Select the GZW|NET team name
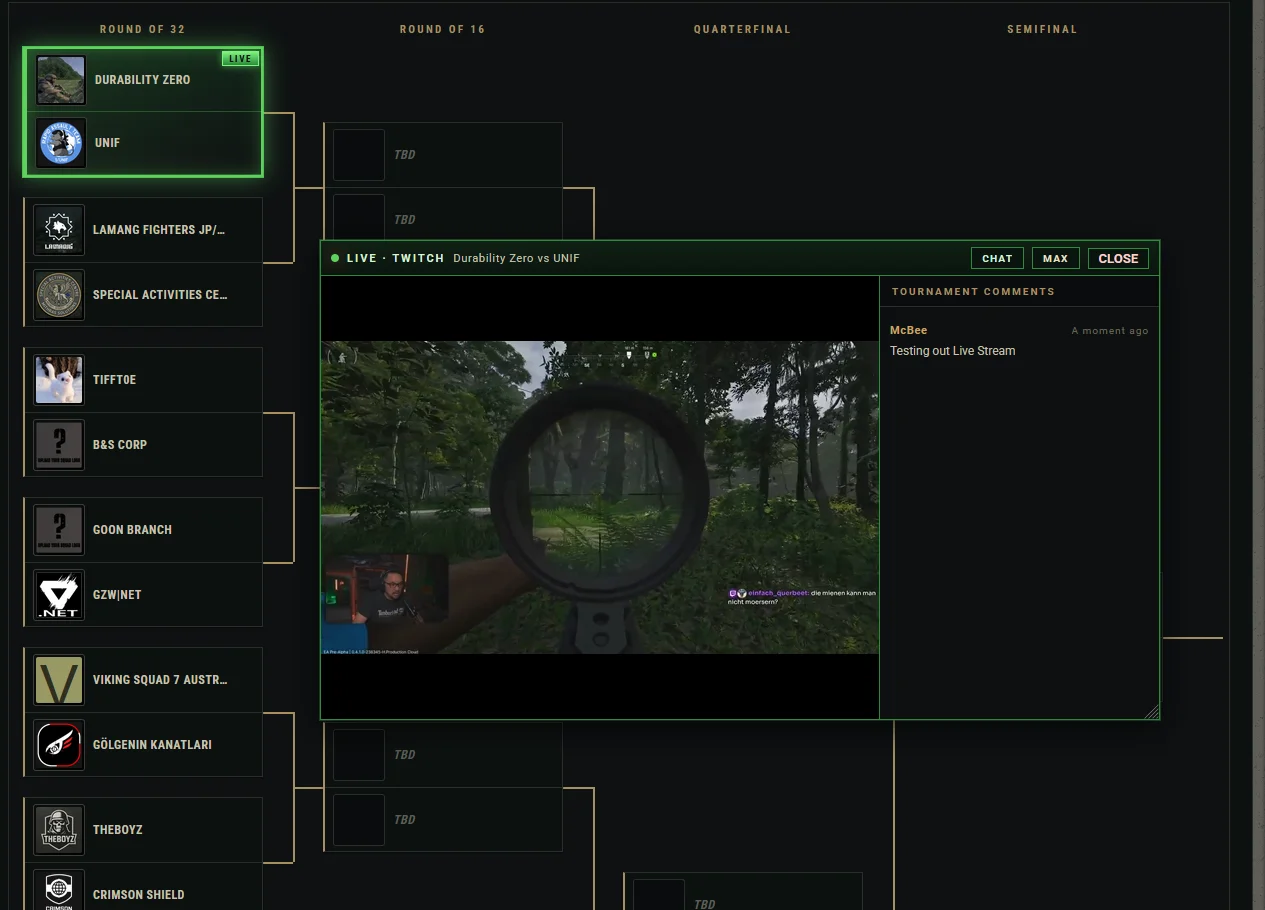The width and height of the screenshot is (1265, 910). click(117, 595)
